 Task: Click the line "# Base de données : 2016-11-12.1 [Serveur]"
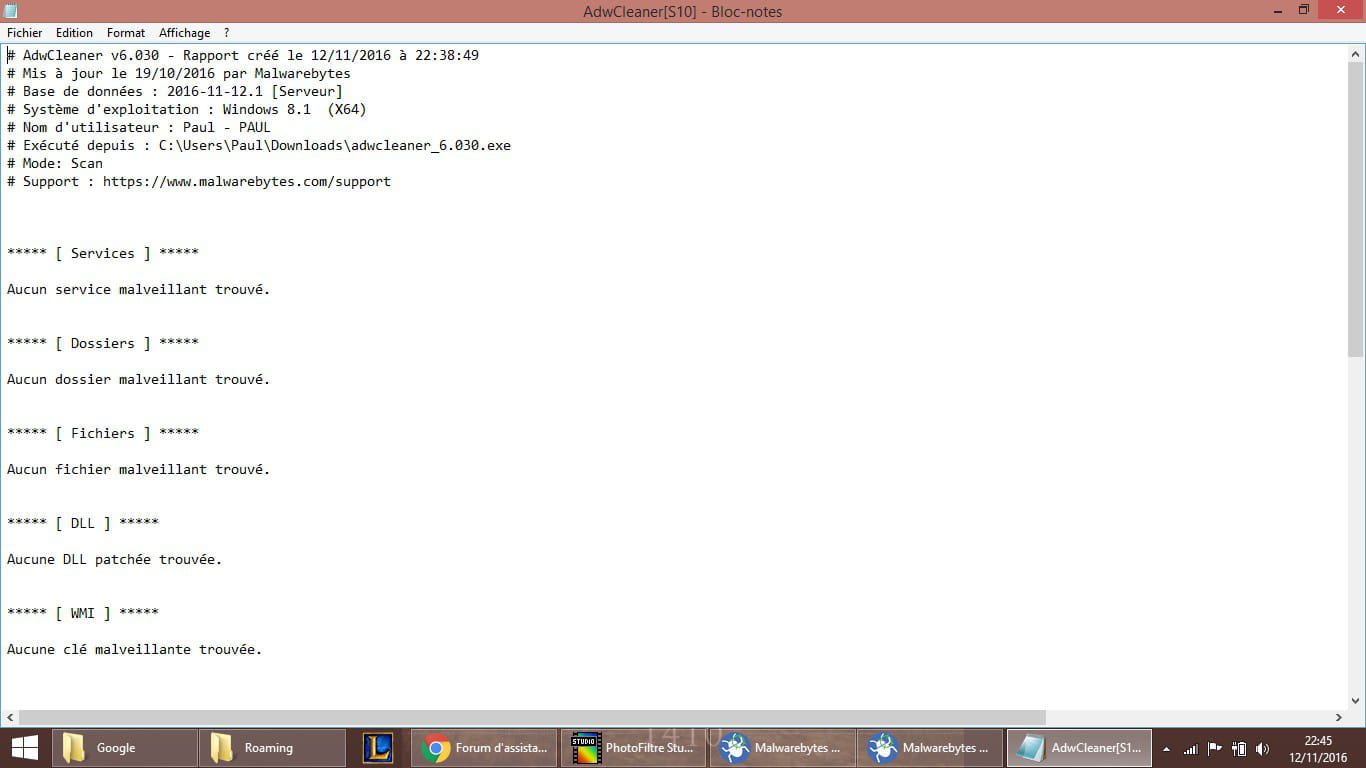[x=175, y=91]
